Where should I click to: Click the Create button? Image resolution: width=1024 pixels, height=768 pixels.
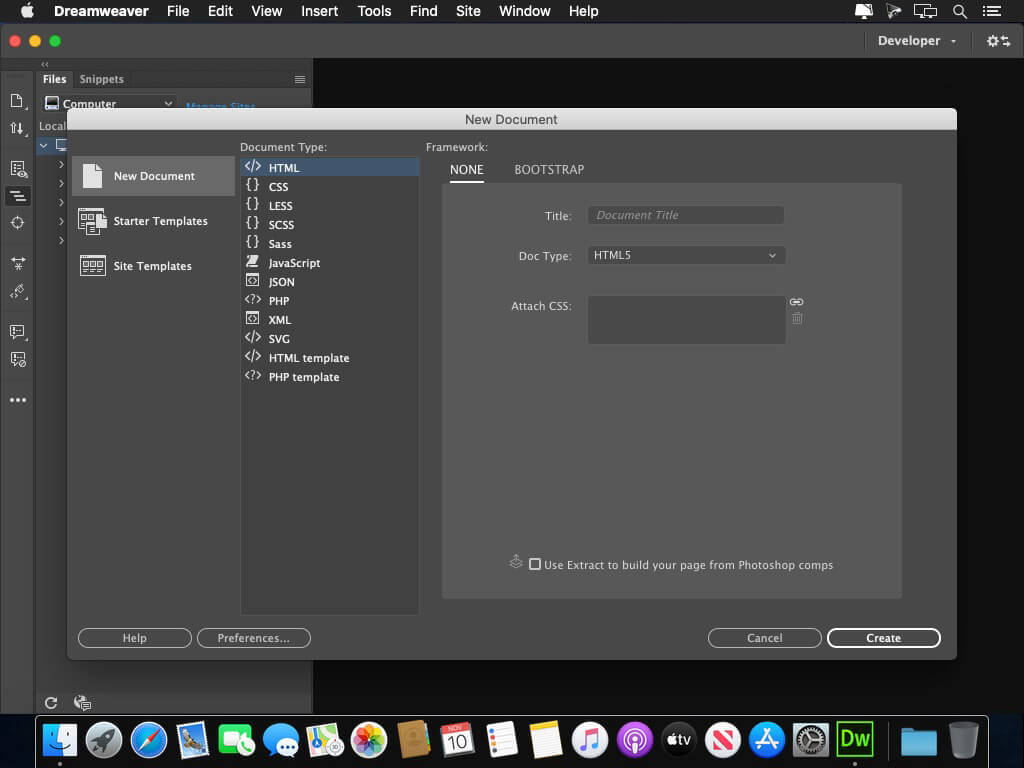883,638
